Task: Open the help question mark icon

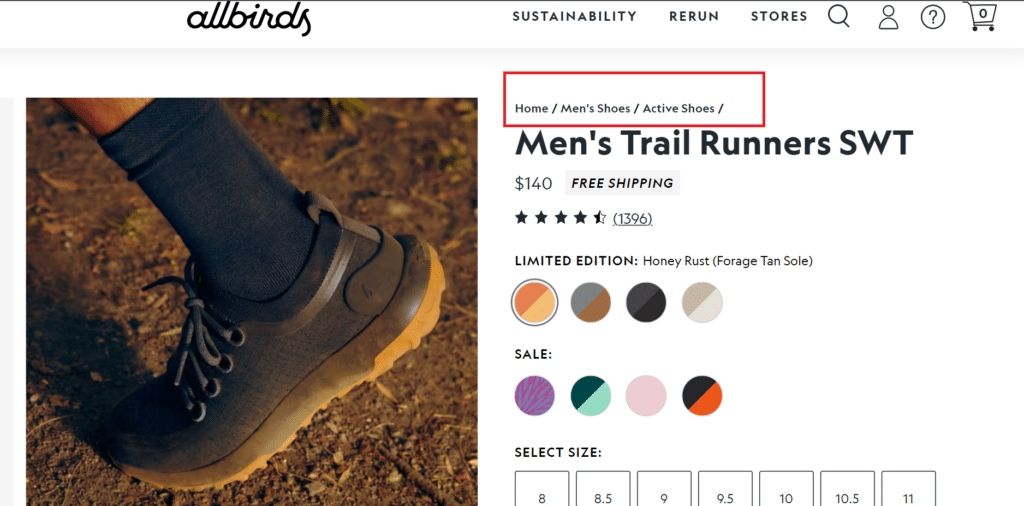Action: pos(933,17)
